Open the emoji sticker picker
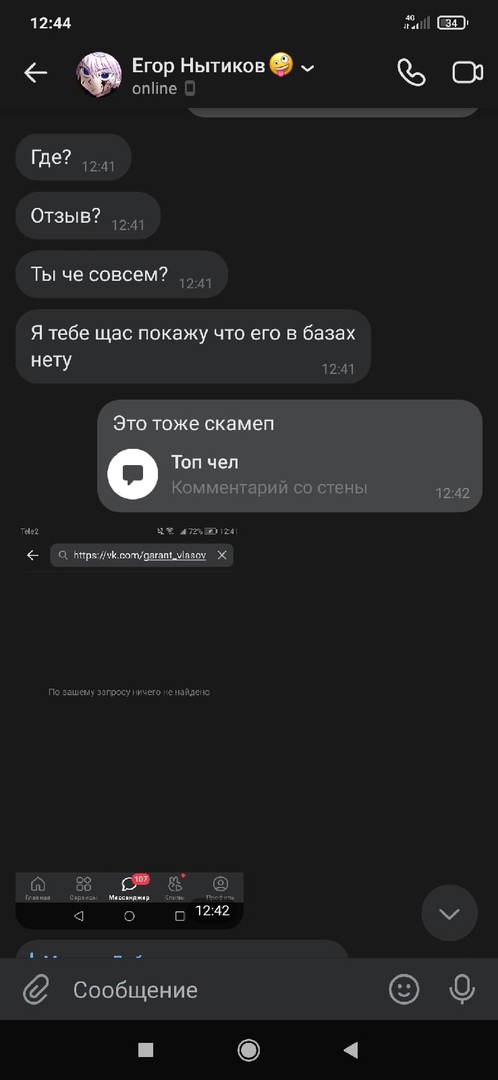The image size is (498, 1080). click(404, 990)
